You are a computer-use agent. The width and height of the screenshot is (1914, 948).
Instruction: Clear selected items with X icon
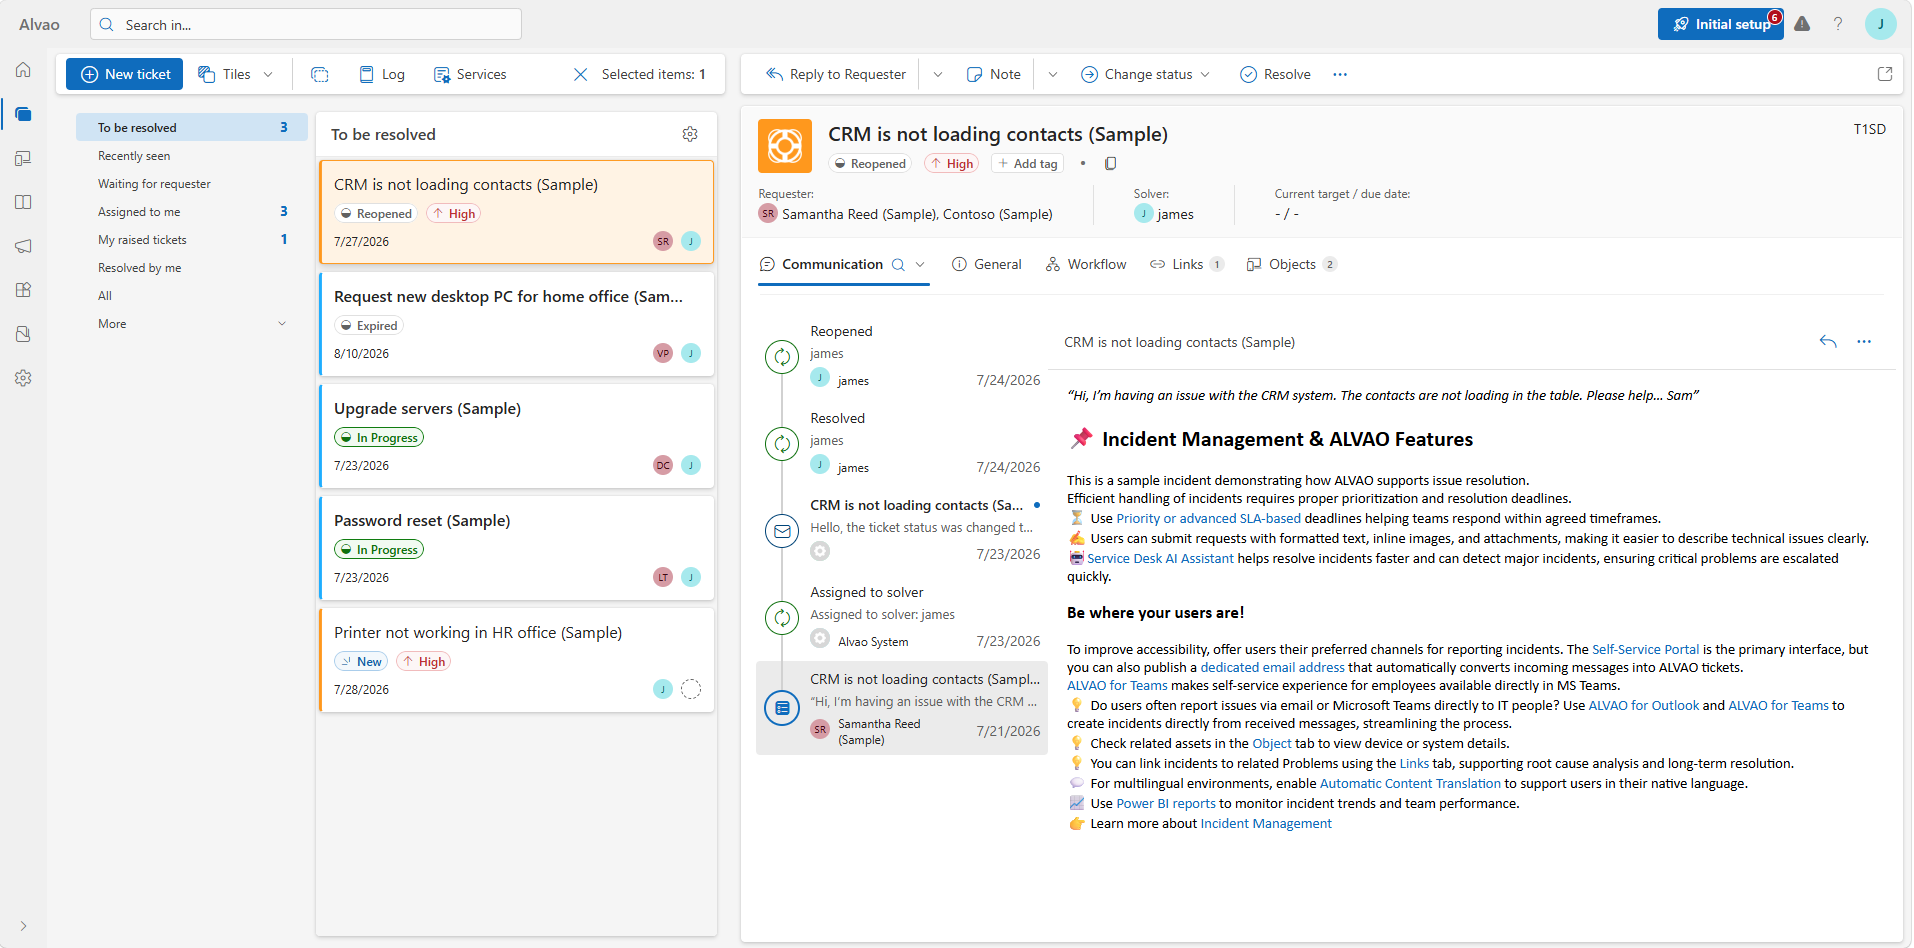click(580, 74)
